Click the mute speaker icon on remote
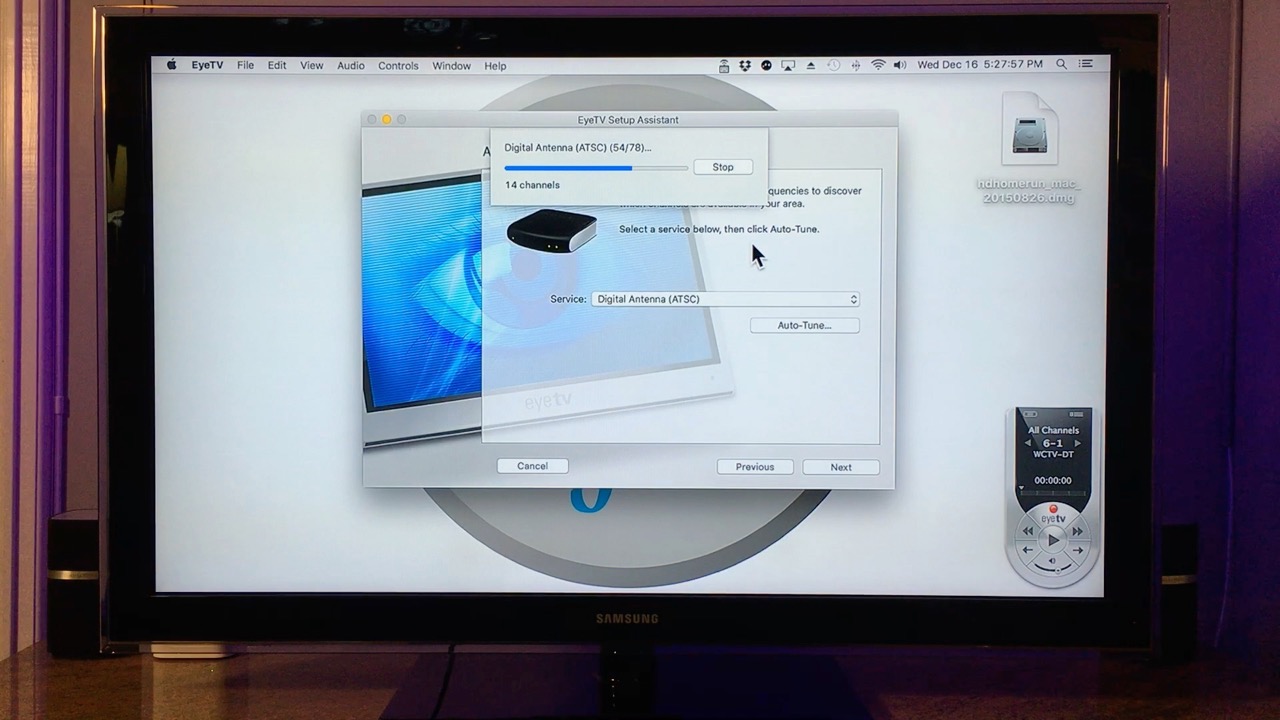This screenshot has height=720, width=1280. click(1052, 560)
